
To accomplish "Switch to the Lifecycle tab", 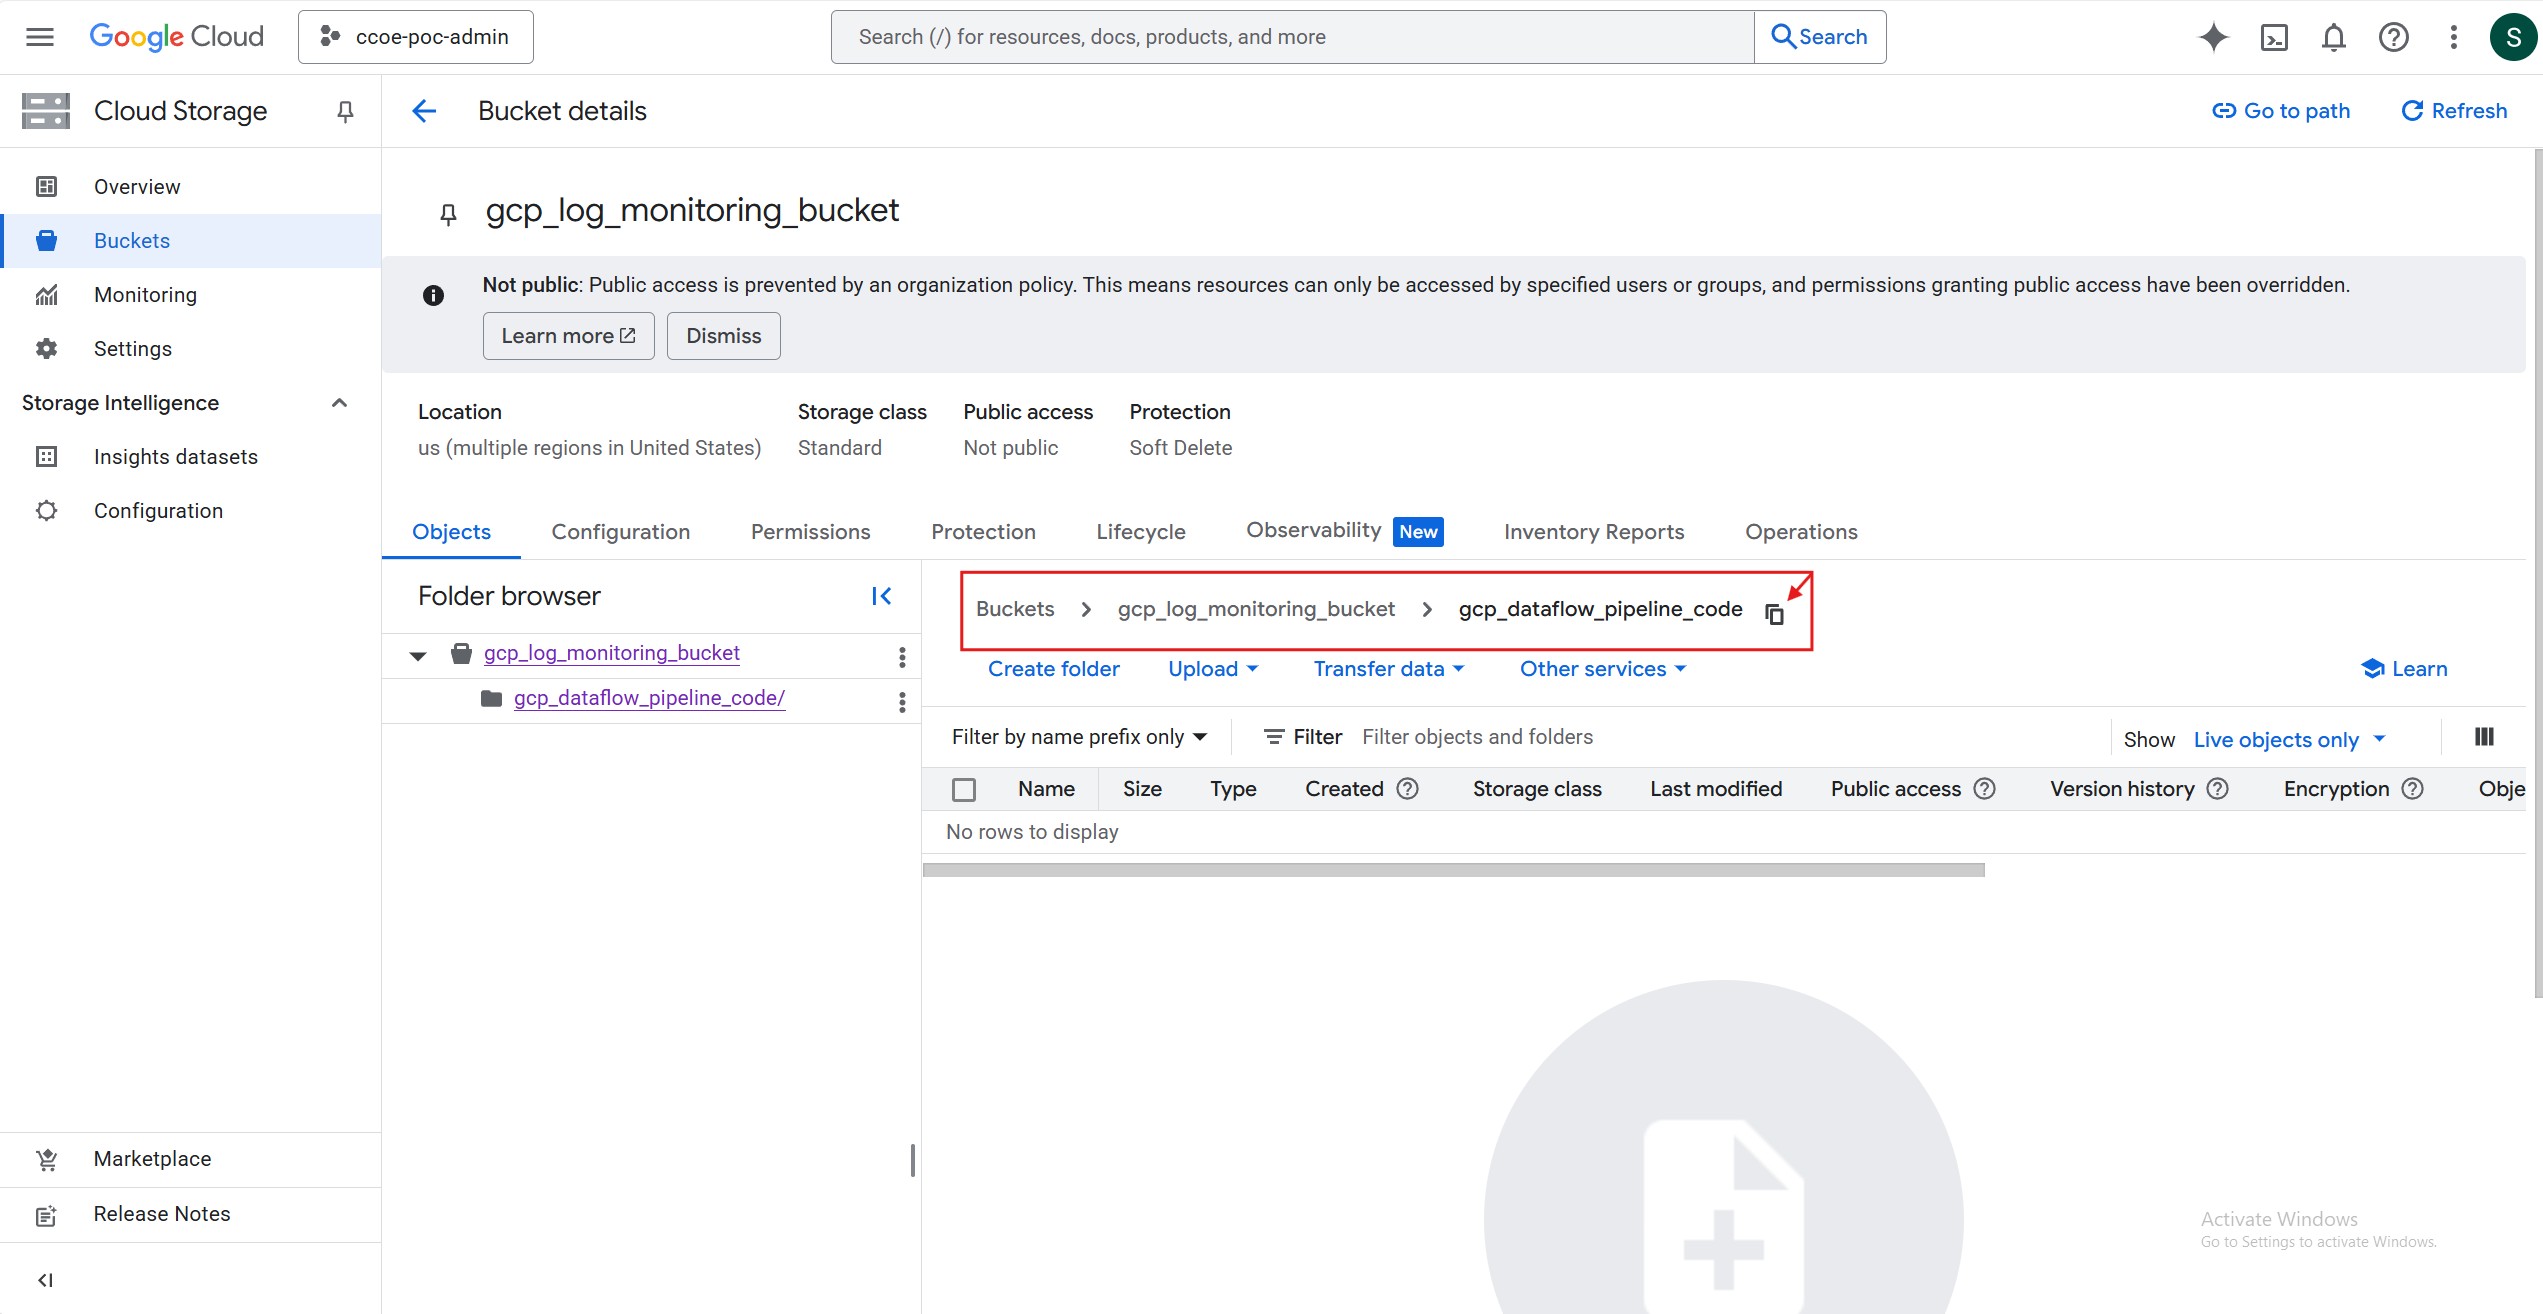I will (x=1140, y=532).
